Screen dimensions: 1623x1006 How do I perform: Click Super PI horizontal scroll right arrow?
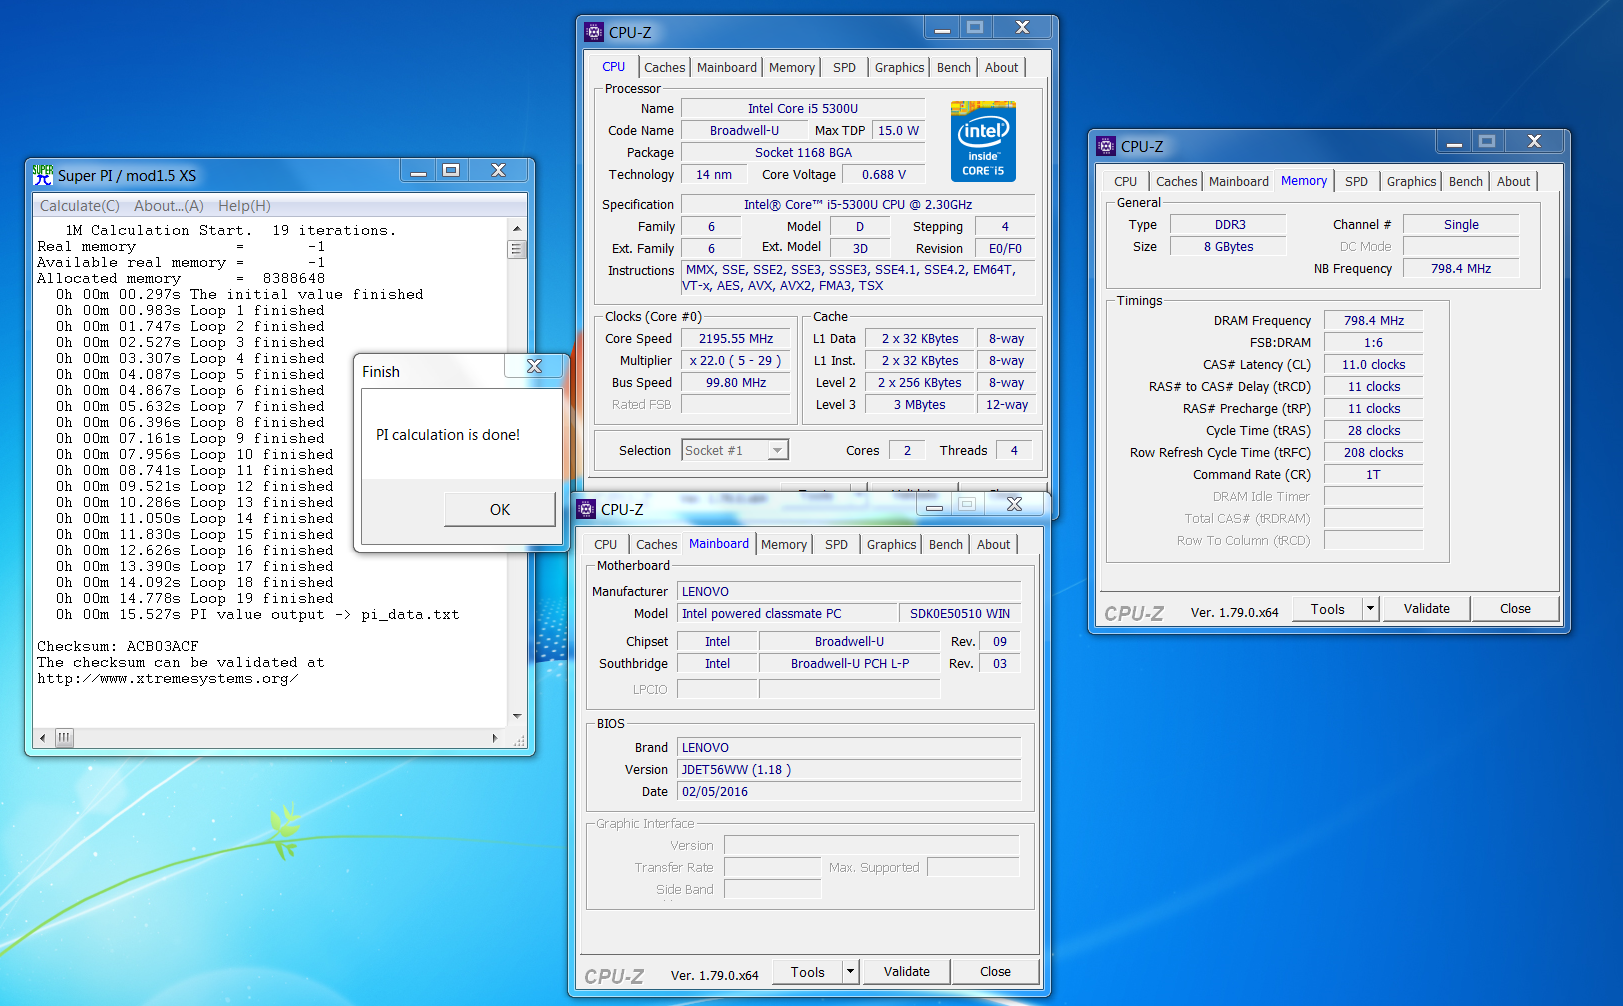tap(495, 738)
